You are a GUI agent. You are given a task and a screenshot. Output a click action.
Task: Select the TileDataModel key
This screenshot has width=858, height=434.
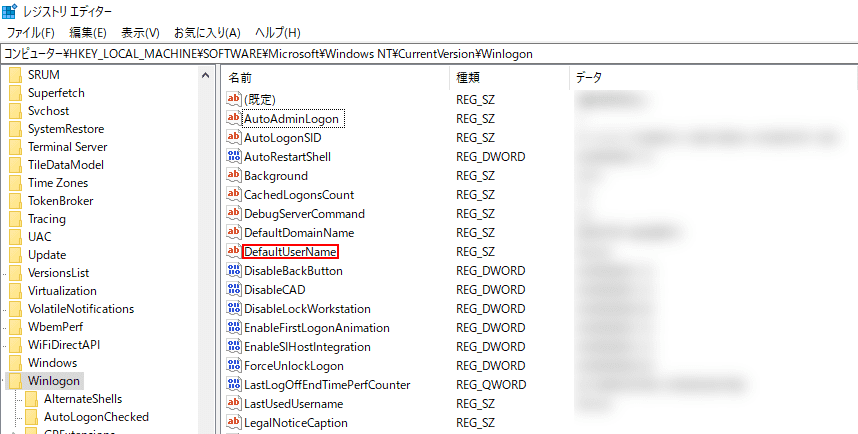(x=66, y=165)
